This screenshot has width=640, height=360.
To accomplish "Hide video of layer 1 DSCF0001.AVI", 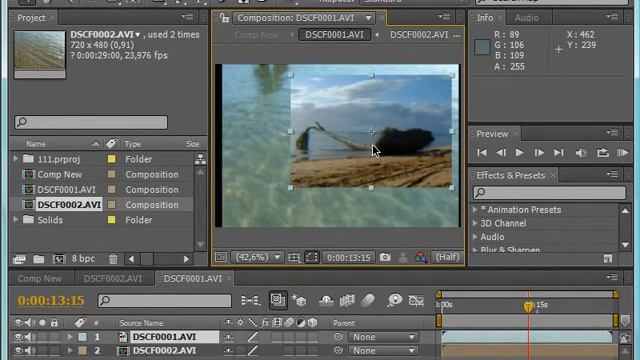I will tap(19, 337).
